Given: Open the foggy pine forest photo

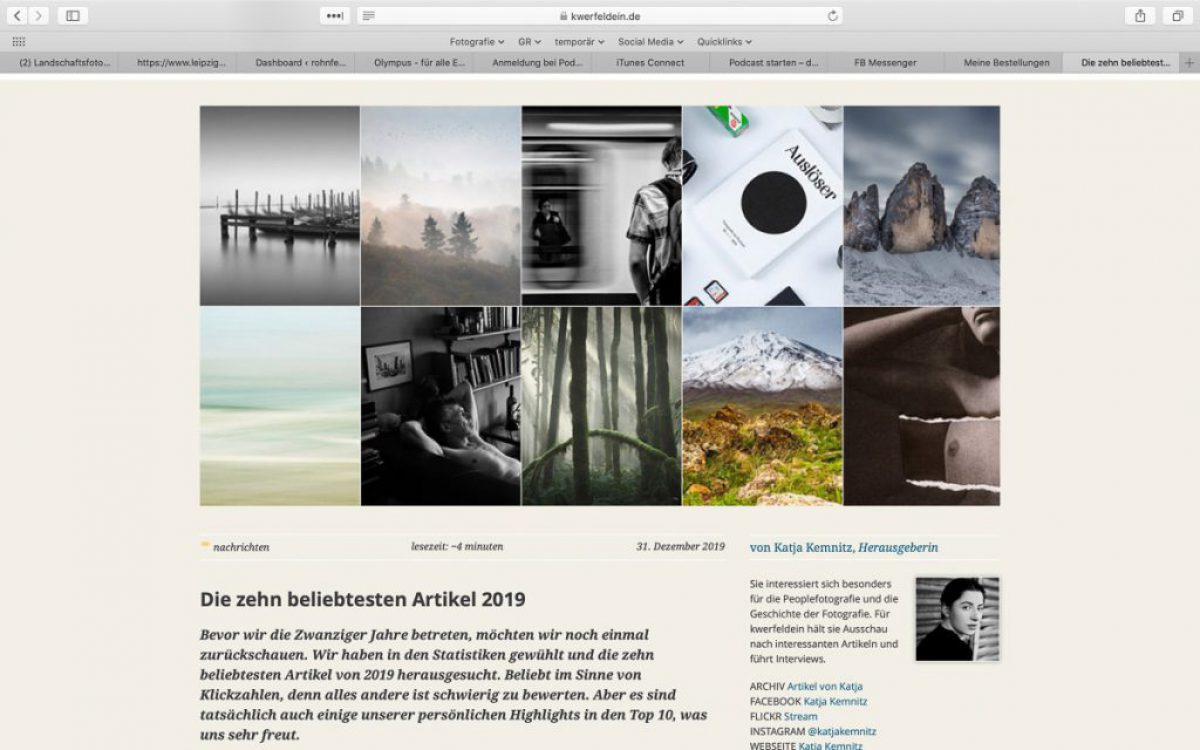Looking at the screenshot, I should [441, 206].
